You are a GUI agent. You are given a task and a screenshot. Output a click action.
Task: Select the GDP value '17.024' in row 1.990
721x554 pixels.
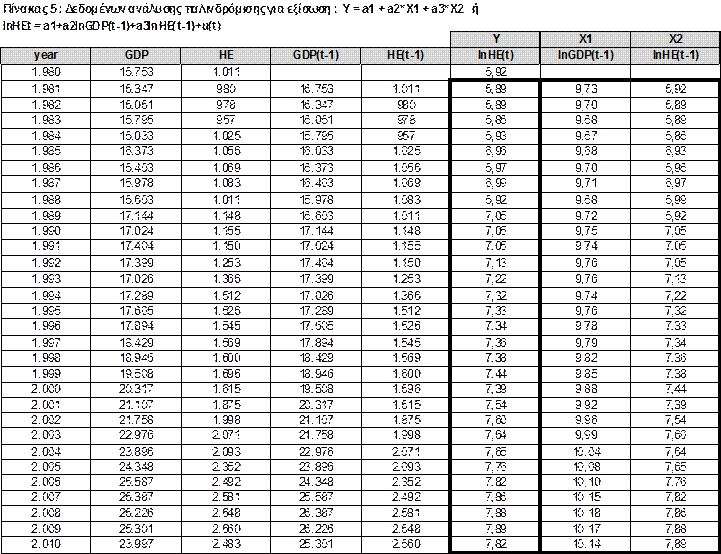(136, 231)
